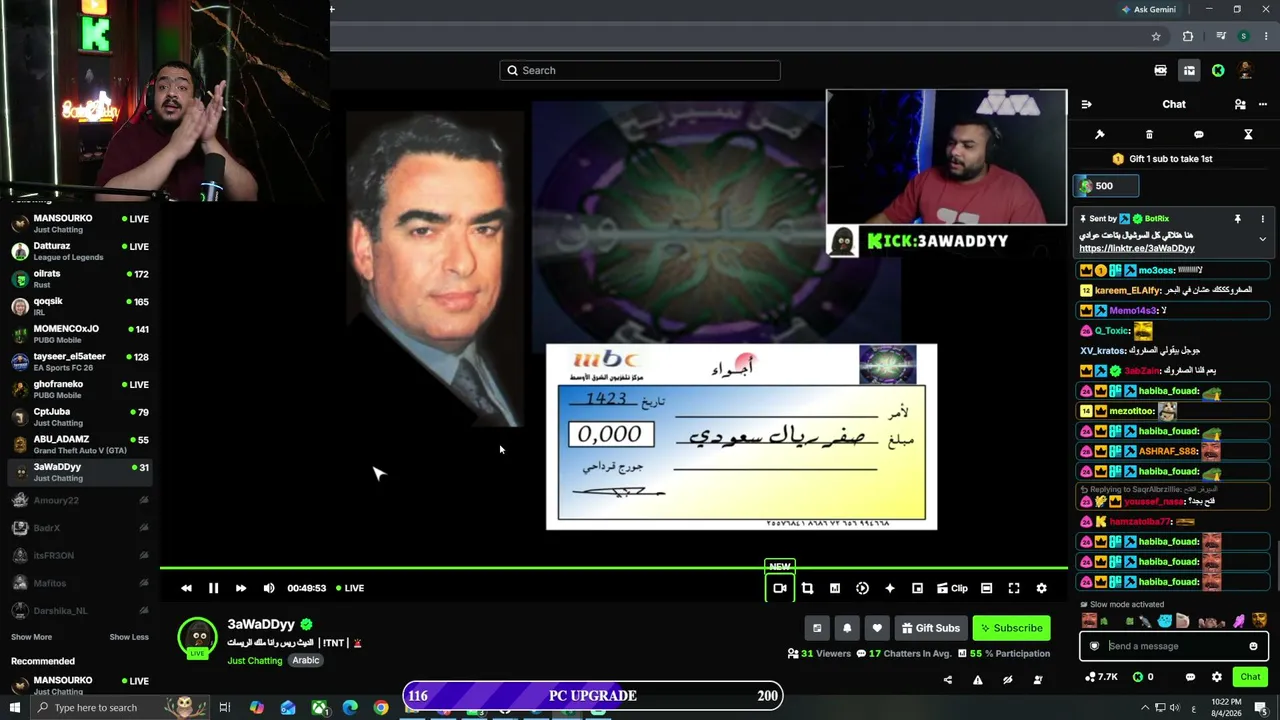Open chat settings gear below input

1216,677
